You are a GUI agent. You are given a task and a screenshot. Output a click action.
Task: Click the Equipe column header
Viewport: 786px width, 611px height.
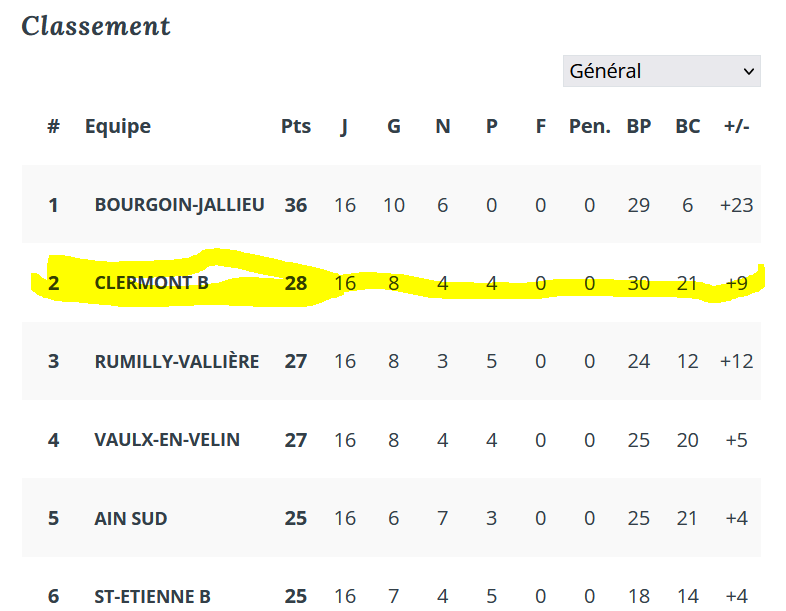pyautogui.click(x=118, y=126)
